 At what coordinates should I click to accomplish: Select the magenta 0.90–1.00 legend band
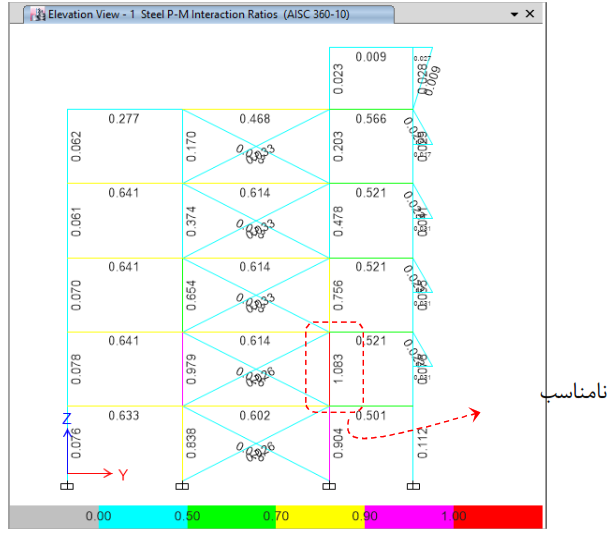coord(408,516)
